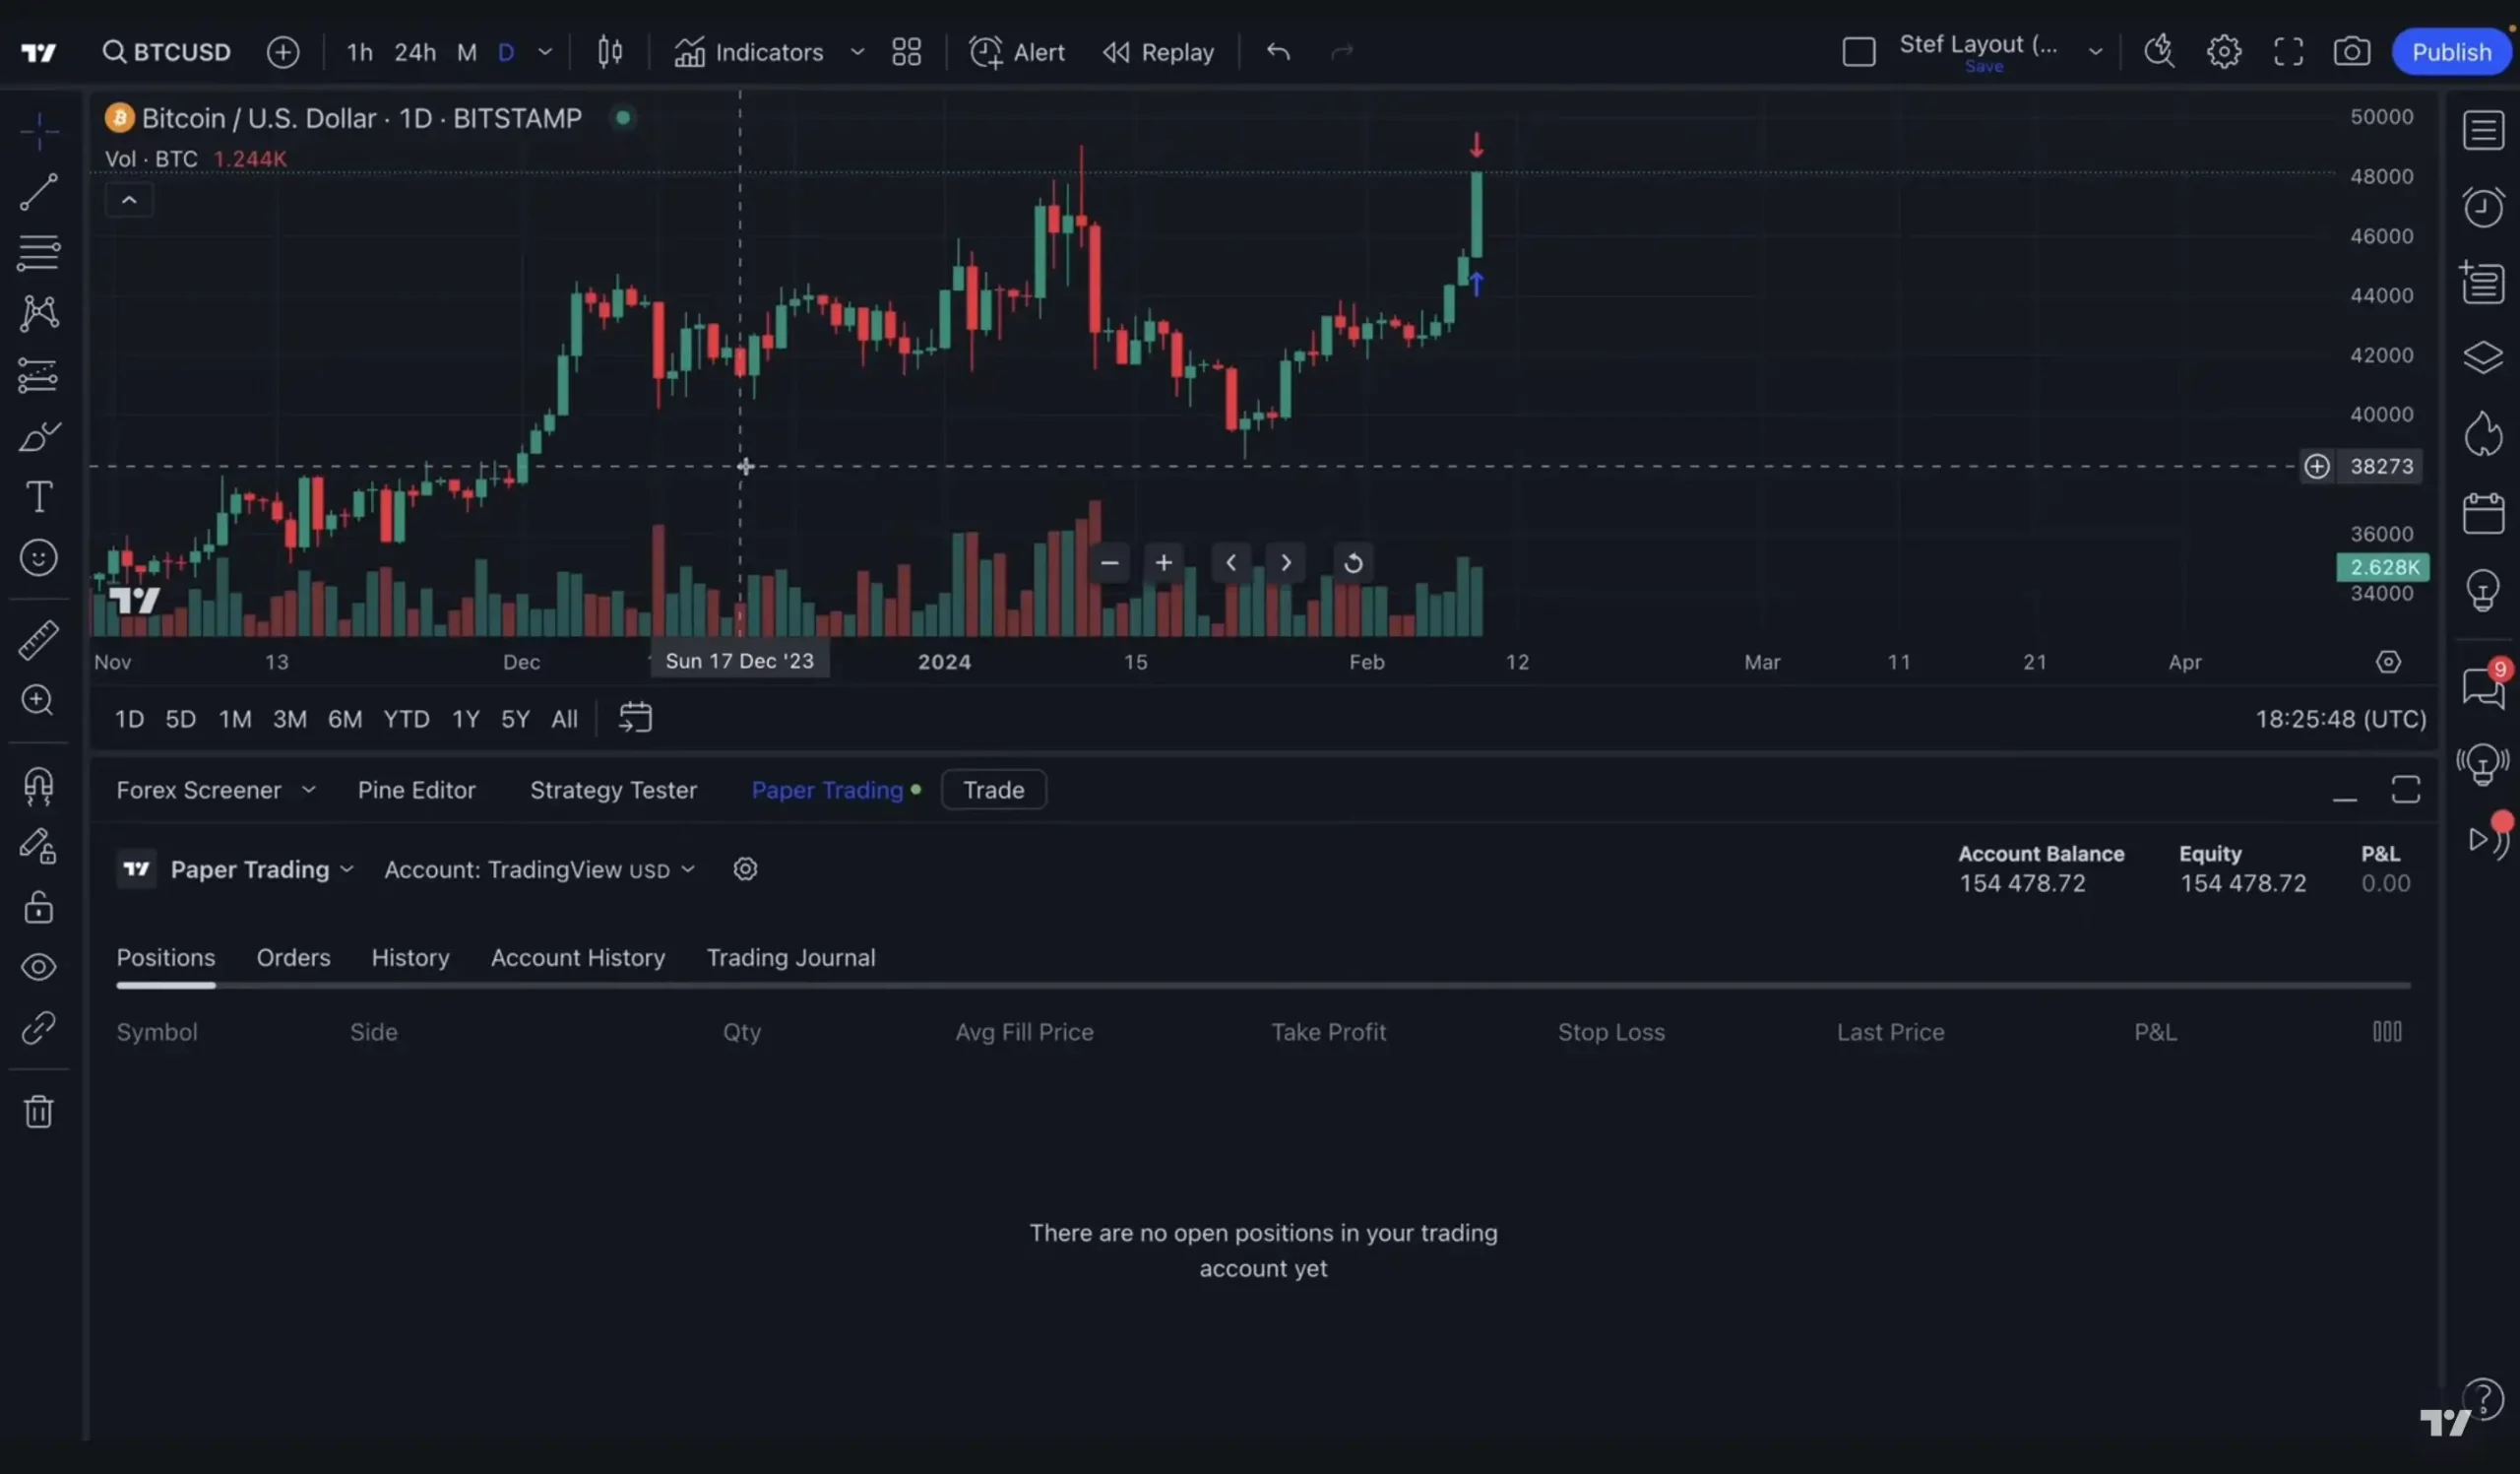Click the account settings gear icon

point(743,868)
